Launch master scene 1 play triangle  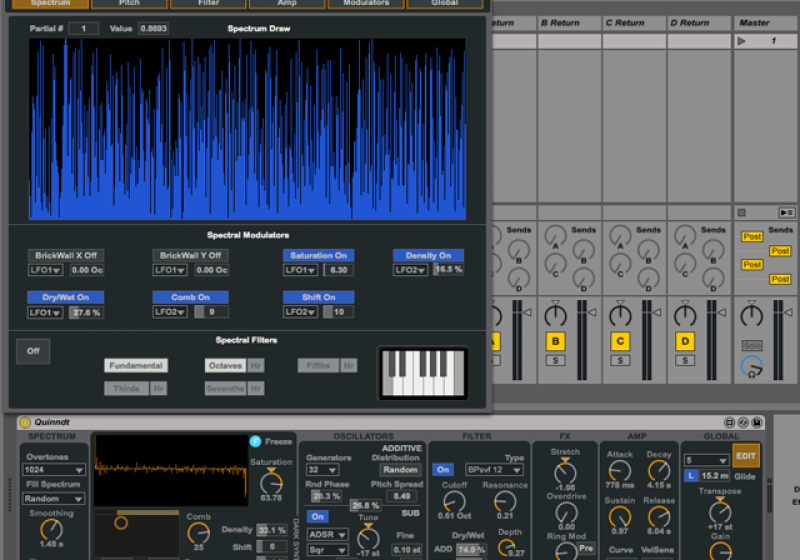(741, 41)
